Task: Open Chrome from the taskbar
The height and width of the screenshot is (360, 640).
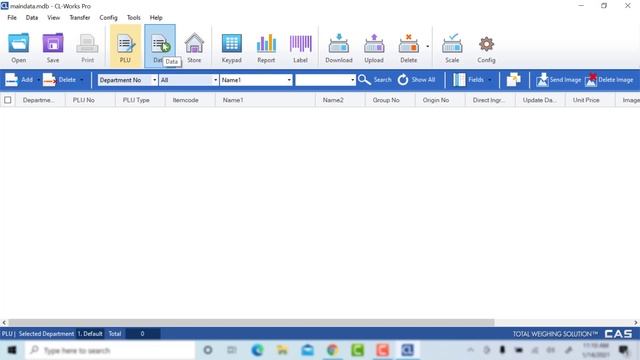Action: (333, 350)
